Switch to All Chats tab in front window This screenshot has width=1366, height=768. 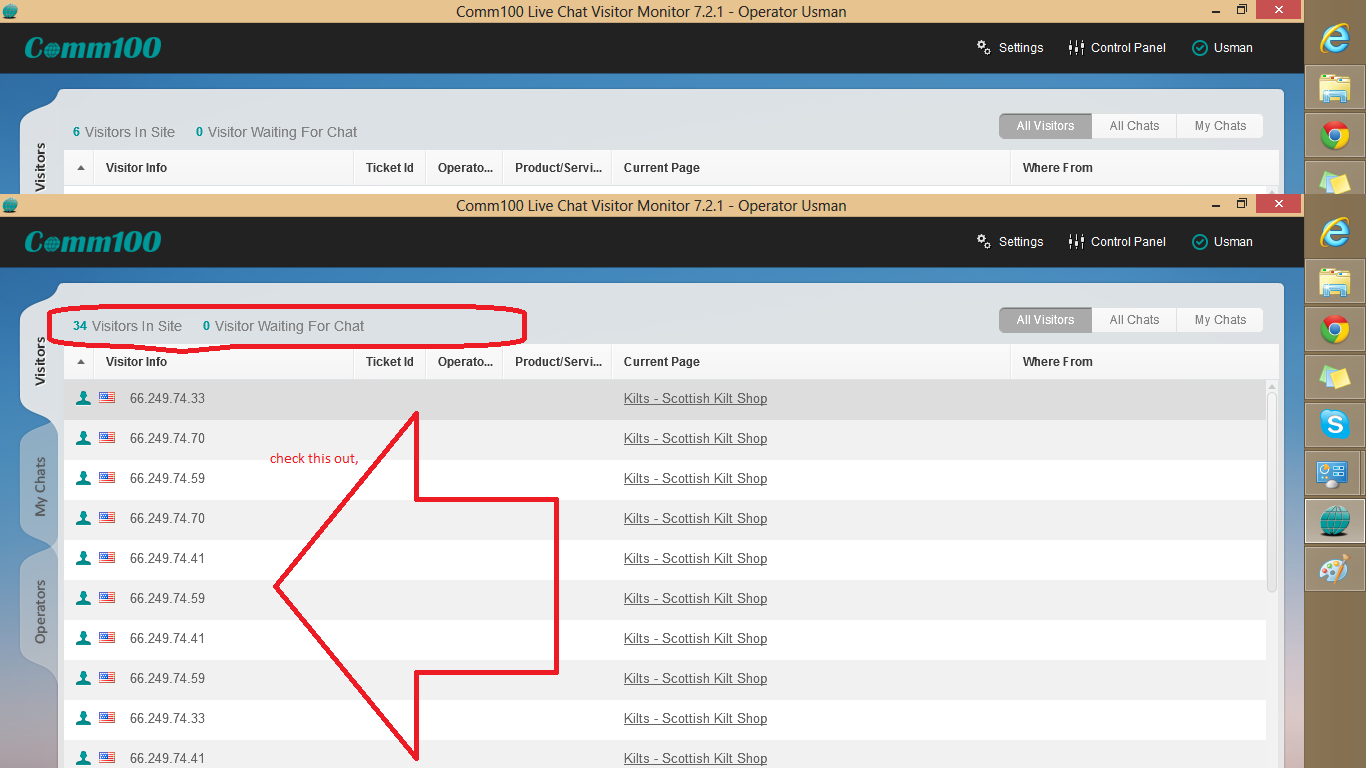1134,320
